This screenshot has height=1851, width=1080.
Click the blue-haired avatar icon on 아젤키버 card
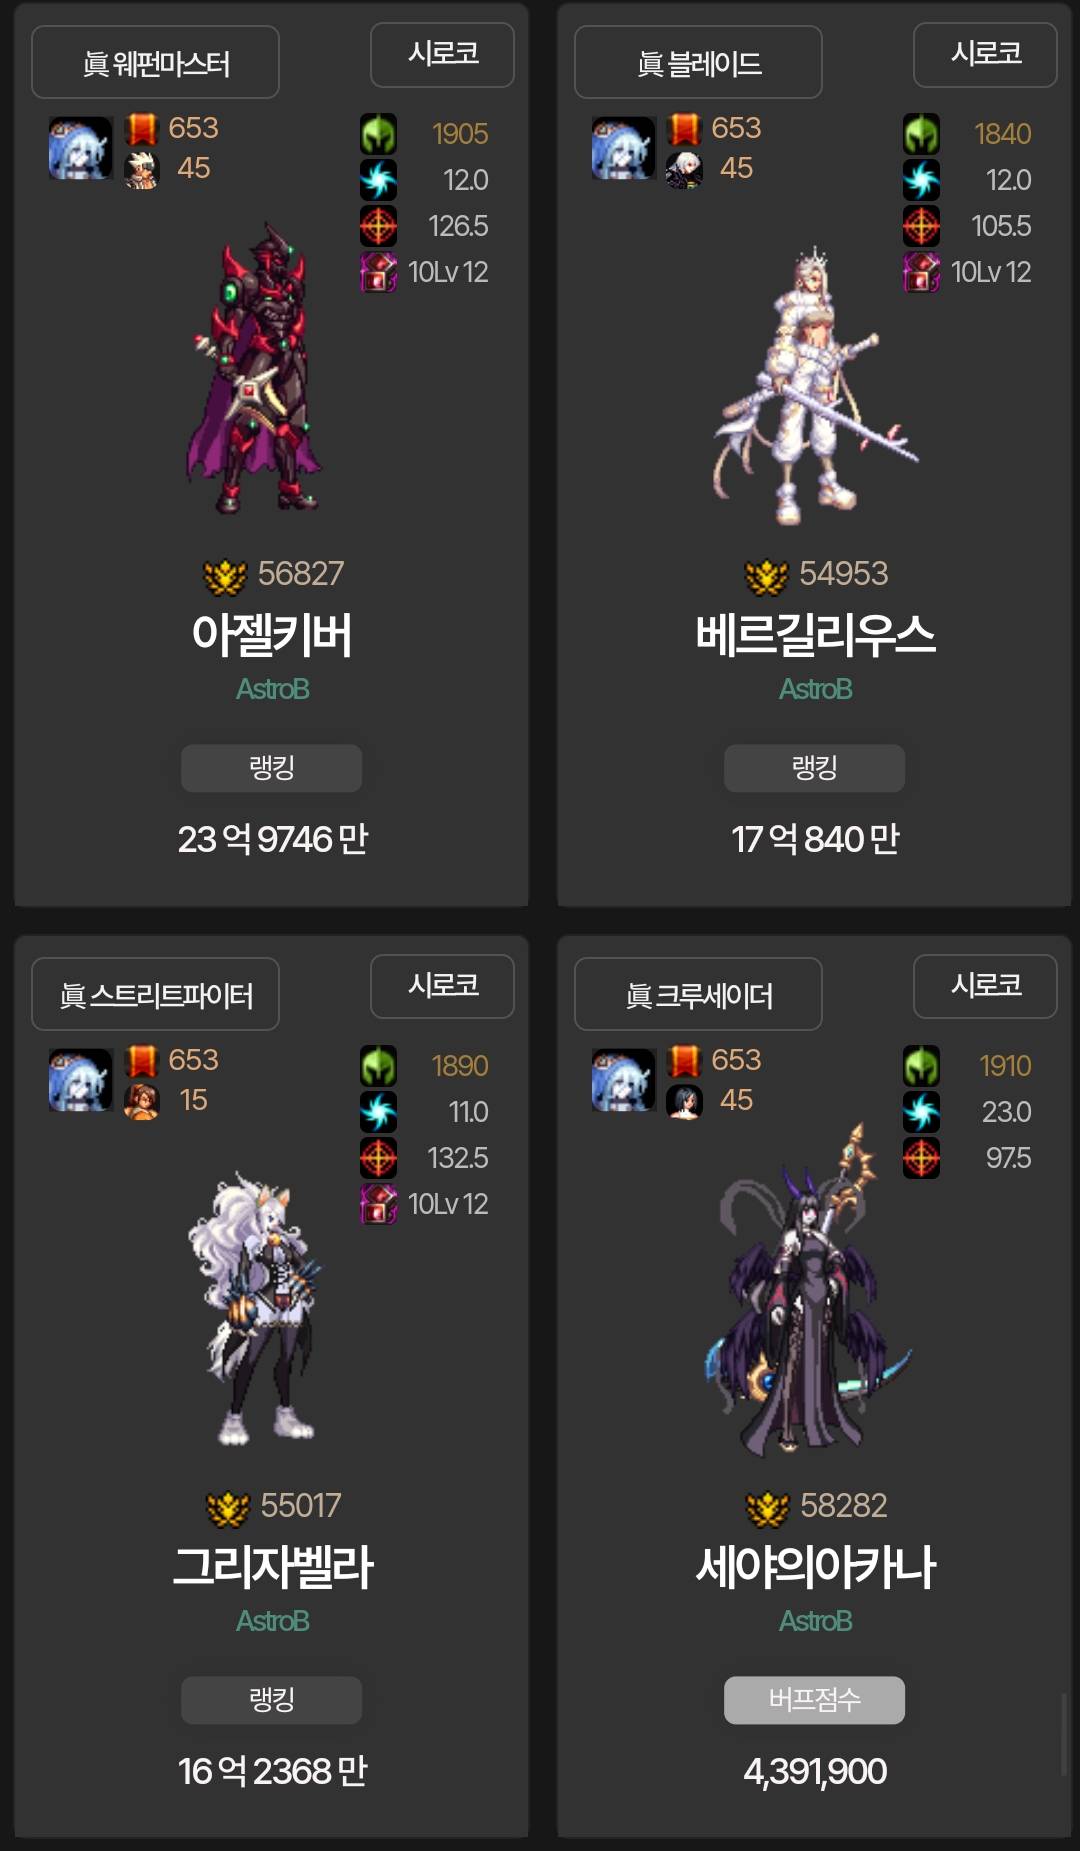[x=81, y=148]
